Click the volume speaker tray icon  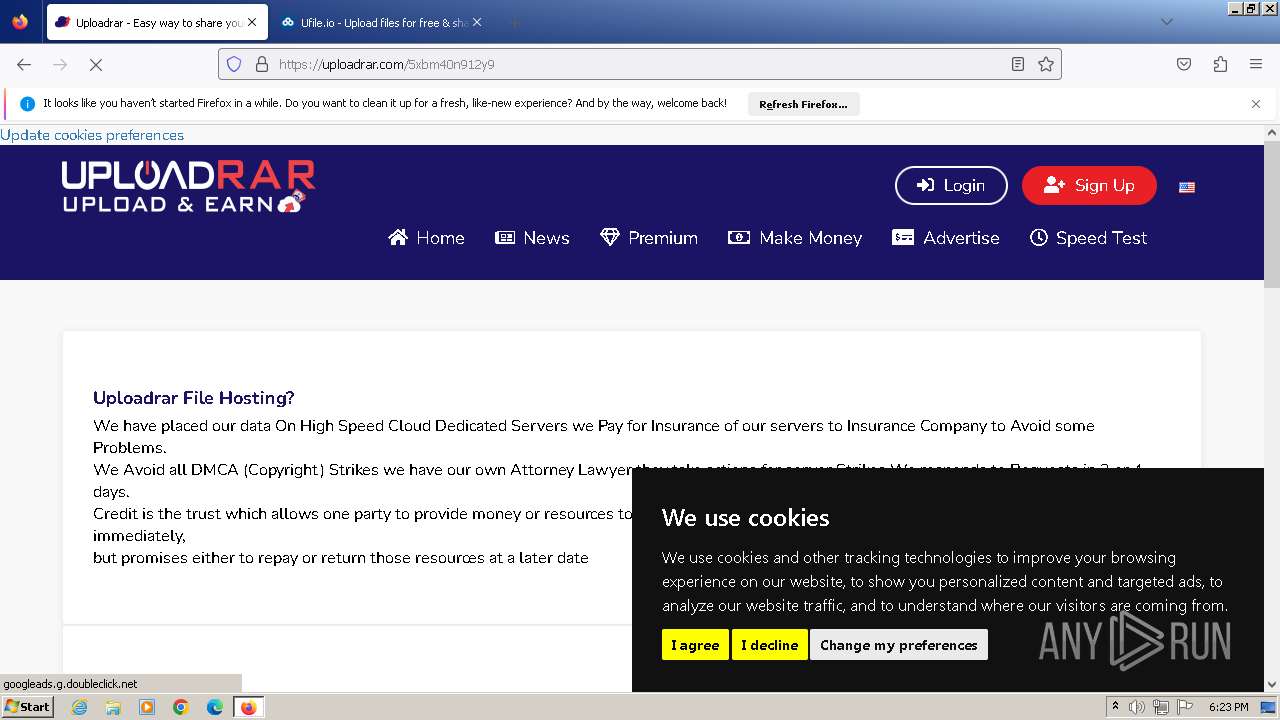pos(1137,707)
